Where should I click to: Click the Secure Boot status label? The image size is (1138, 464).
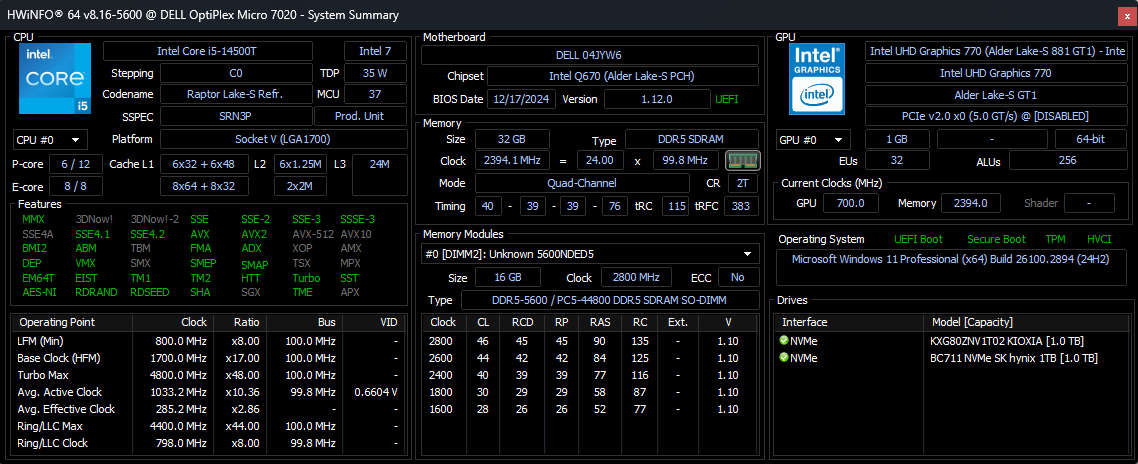(996, 239)
